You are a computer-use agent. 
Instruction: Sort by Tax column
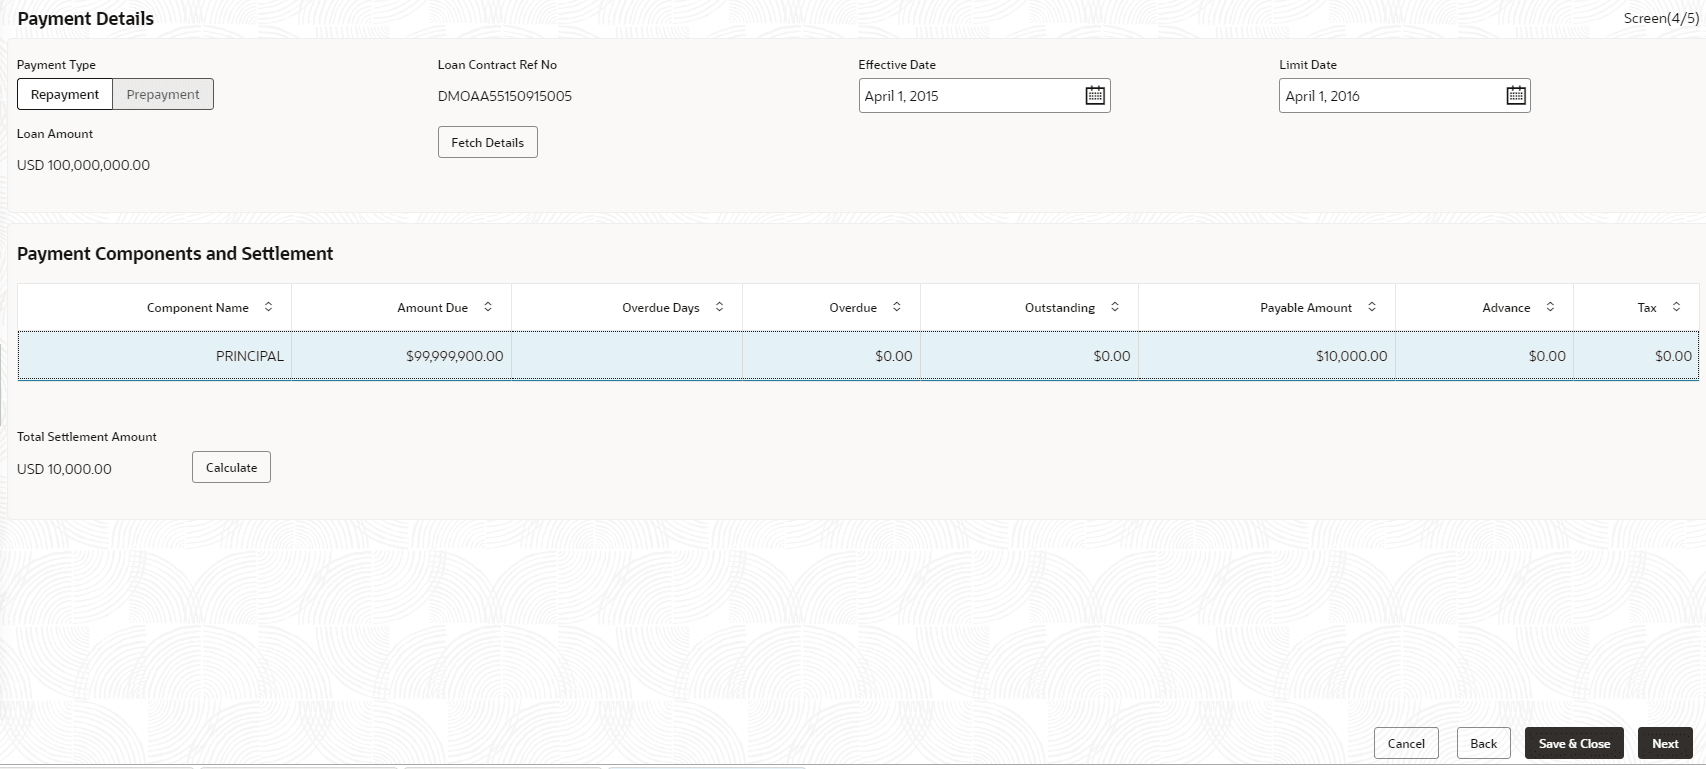1676,307
